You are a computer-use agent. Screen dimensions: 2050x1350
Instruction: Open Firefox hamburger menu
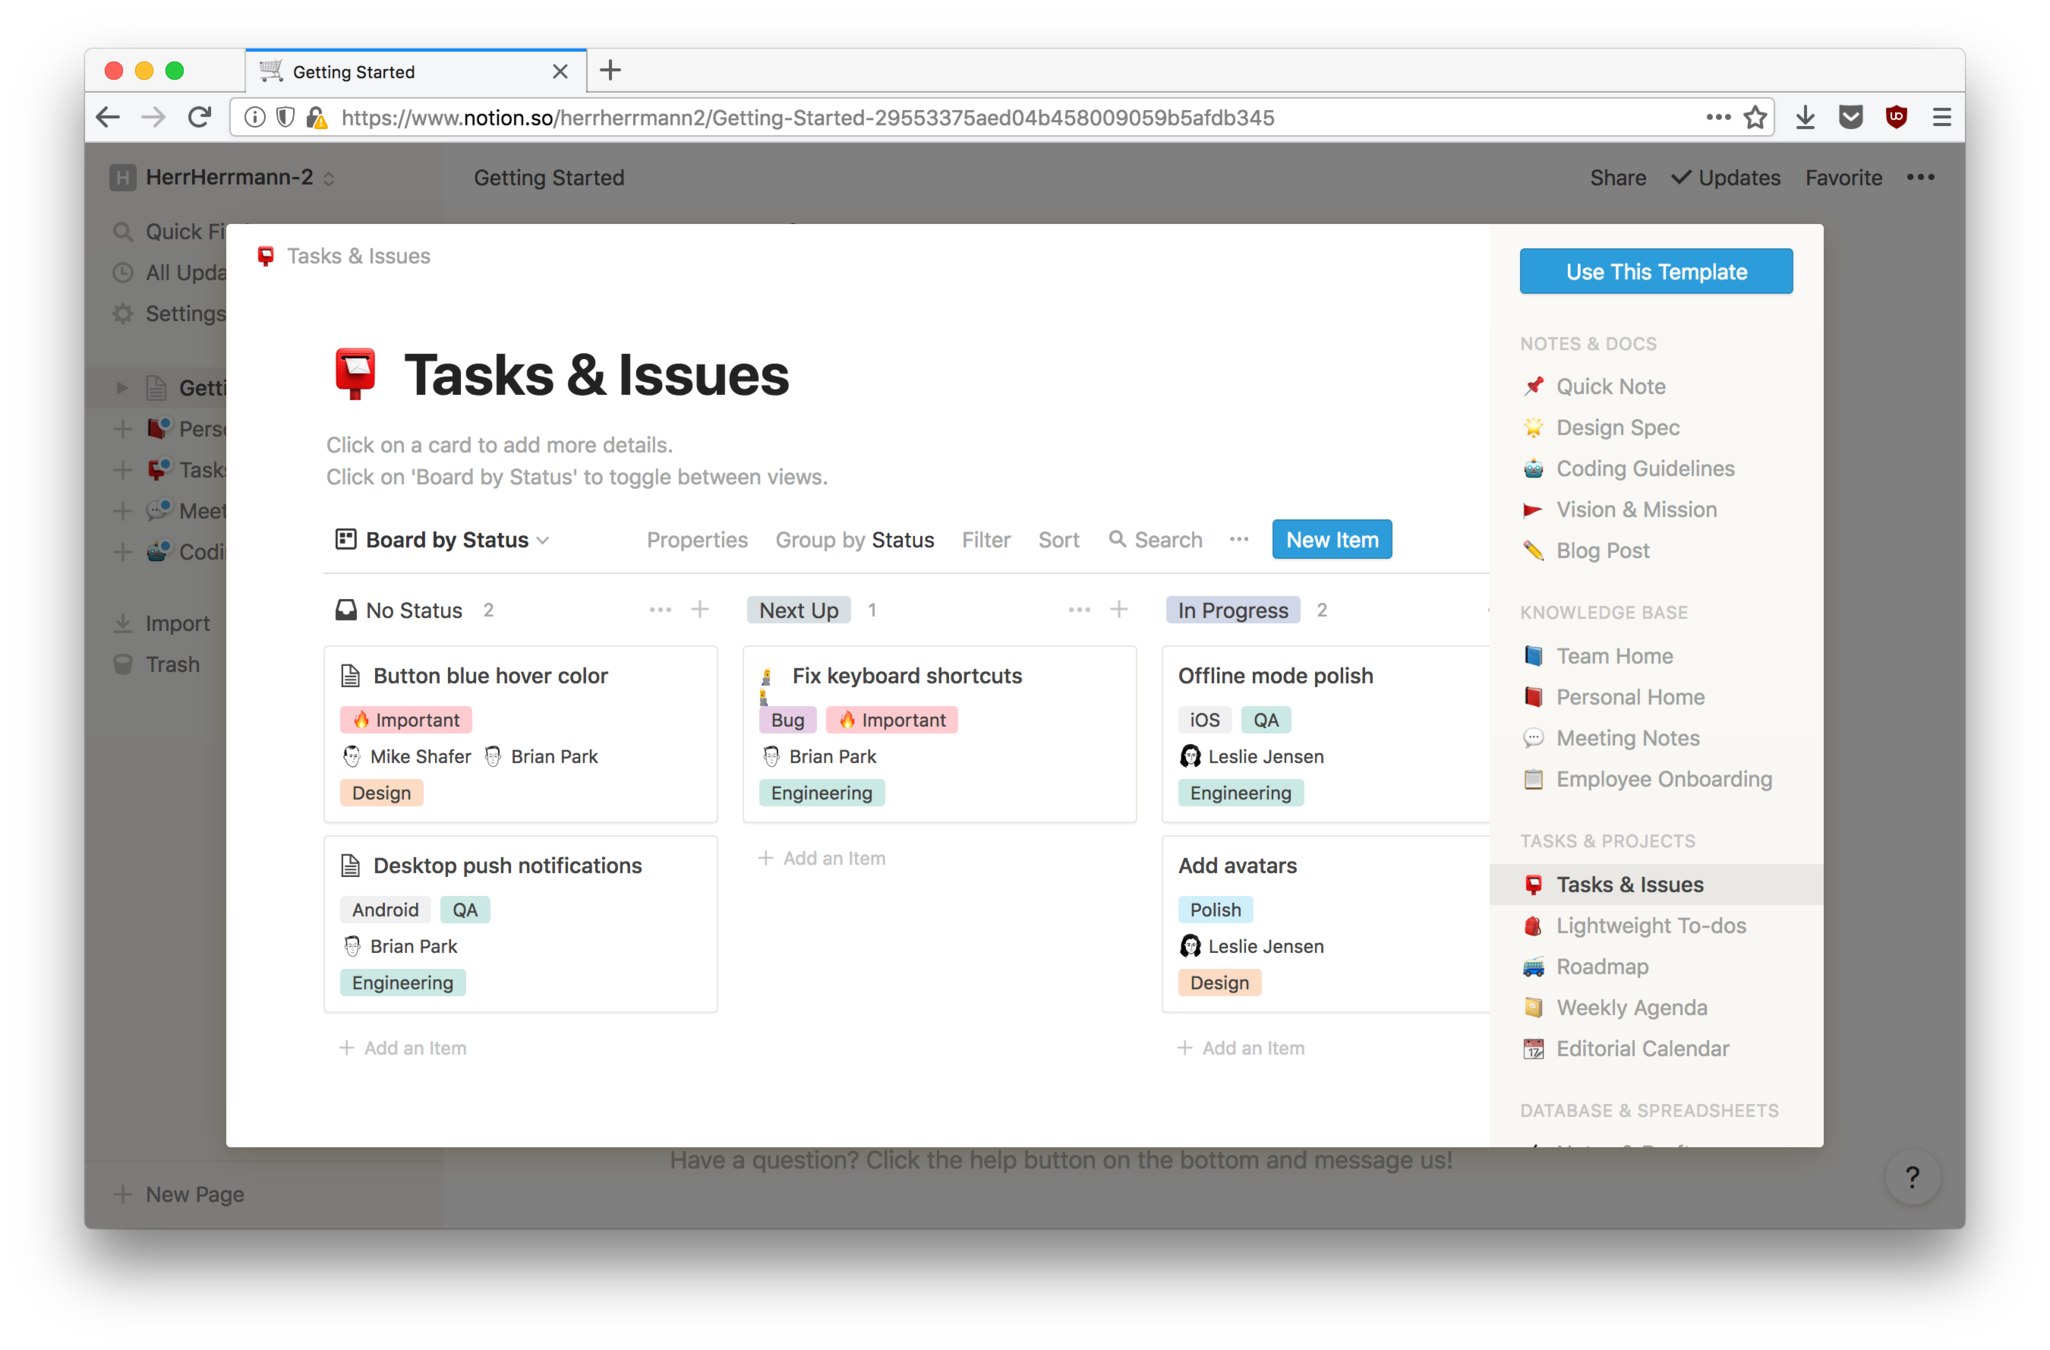tap(1942, 118)
